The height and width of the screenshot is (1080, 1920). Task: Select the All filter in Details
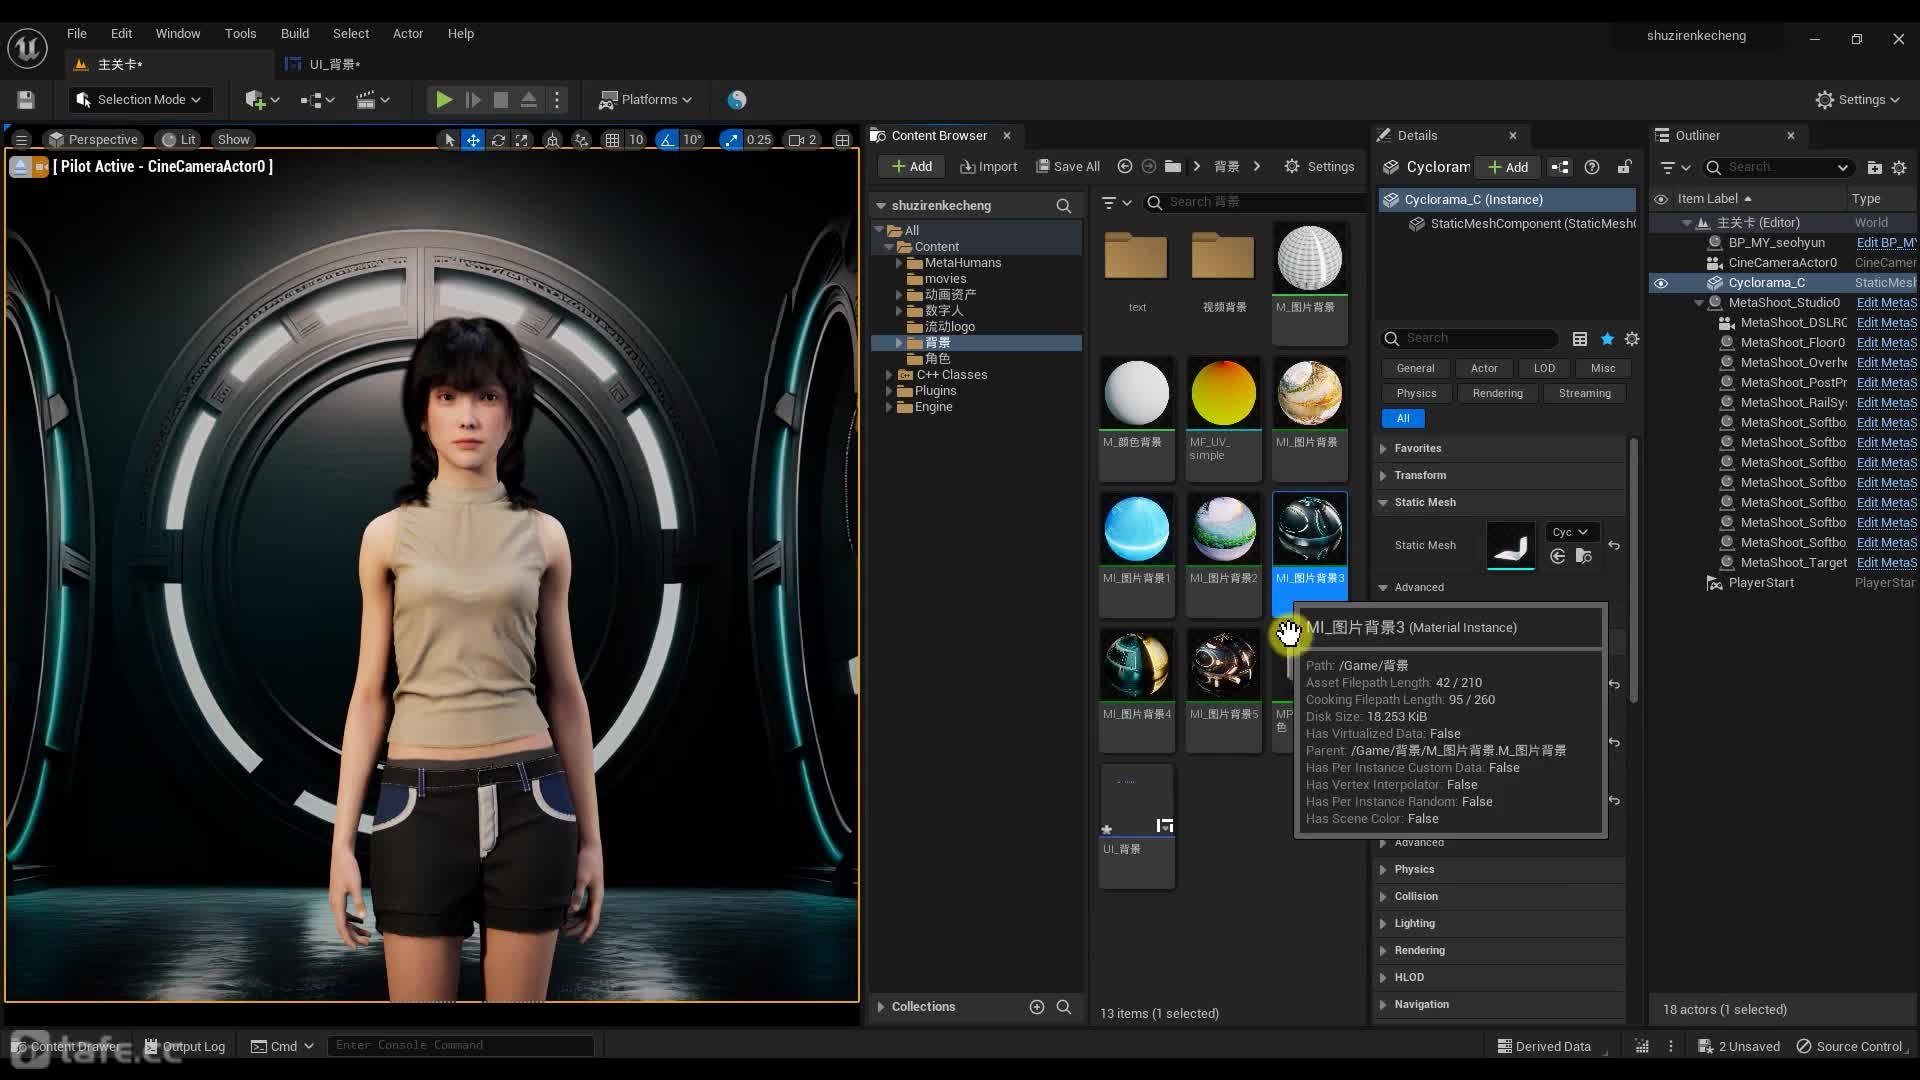pyautogui.click(x=1403, y=418)
